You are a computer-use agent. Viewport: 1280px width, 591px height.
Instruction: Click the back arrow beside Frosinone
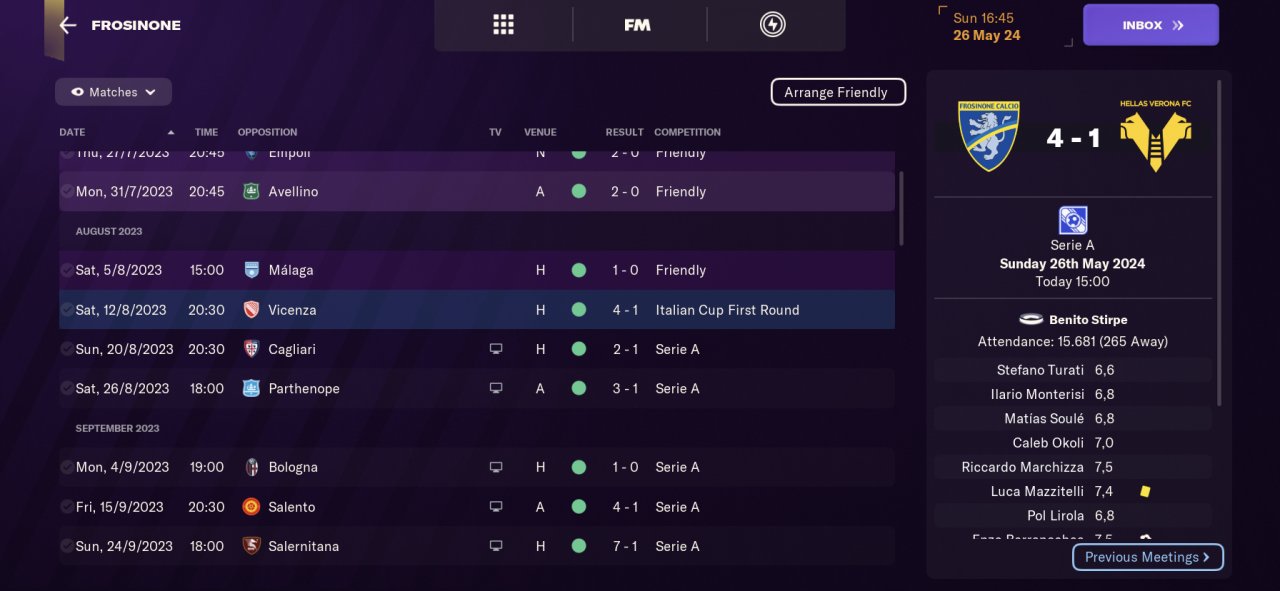(x=67, y=25)
